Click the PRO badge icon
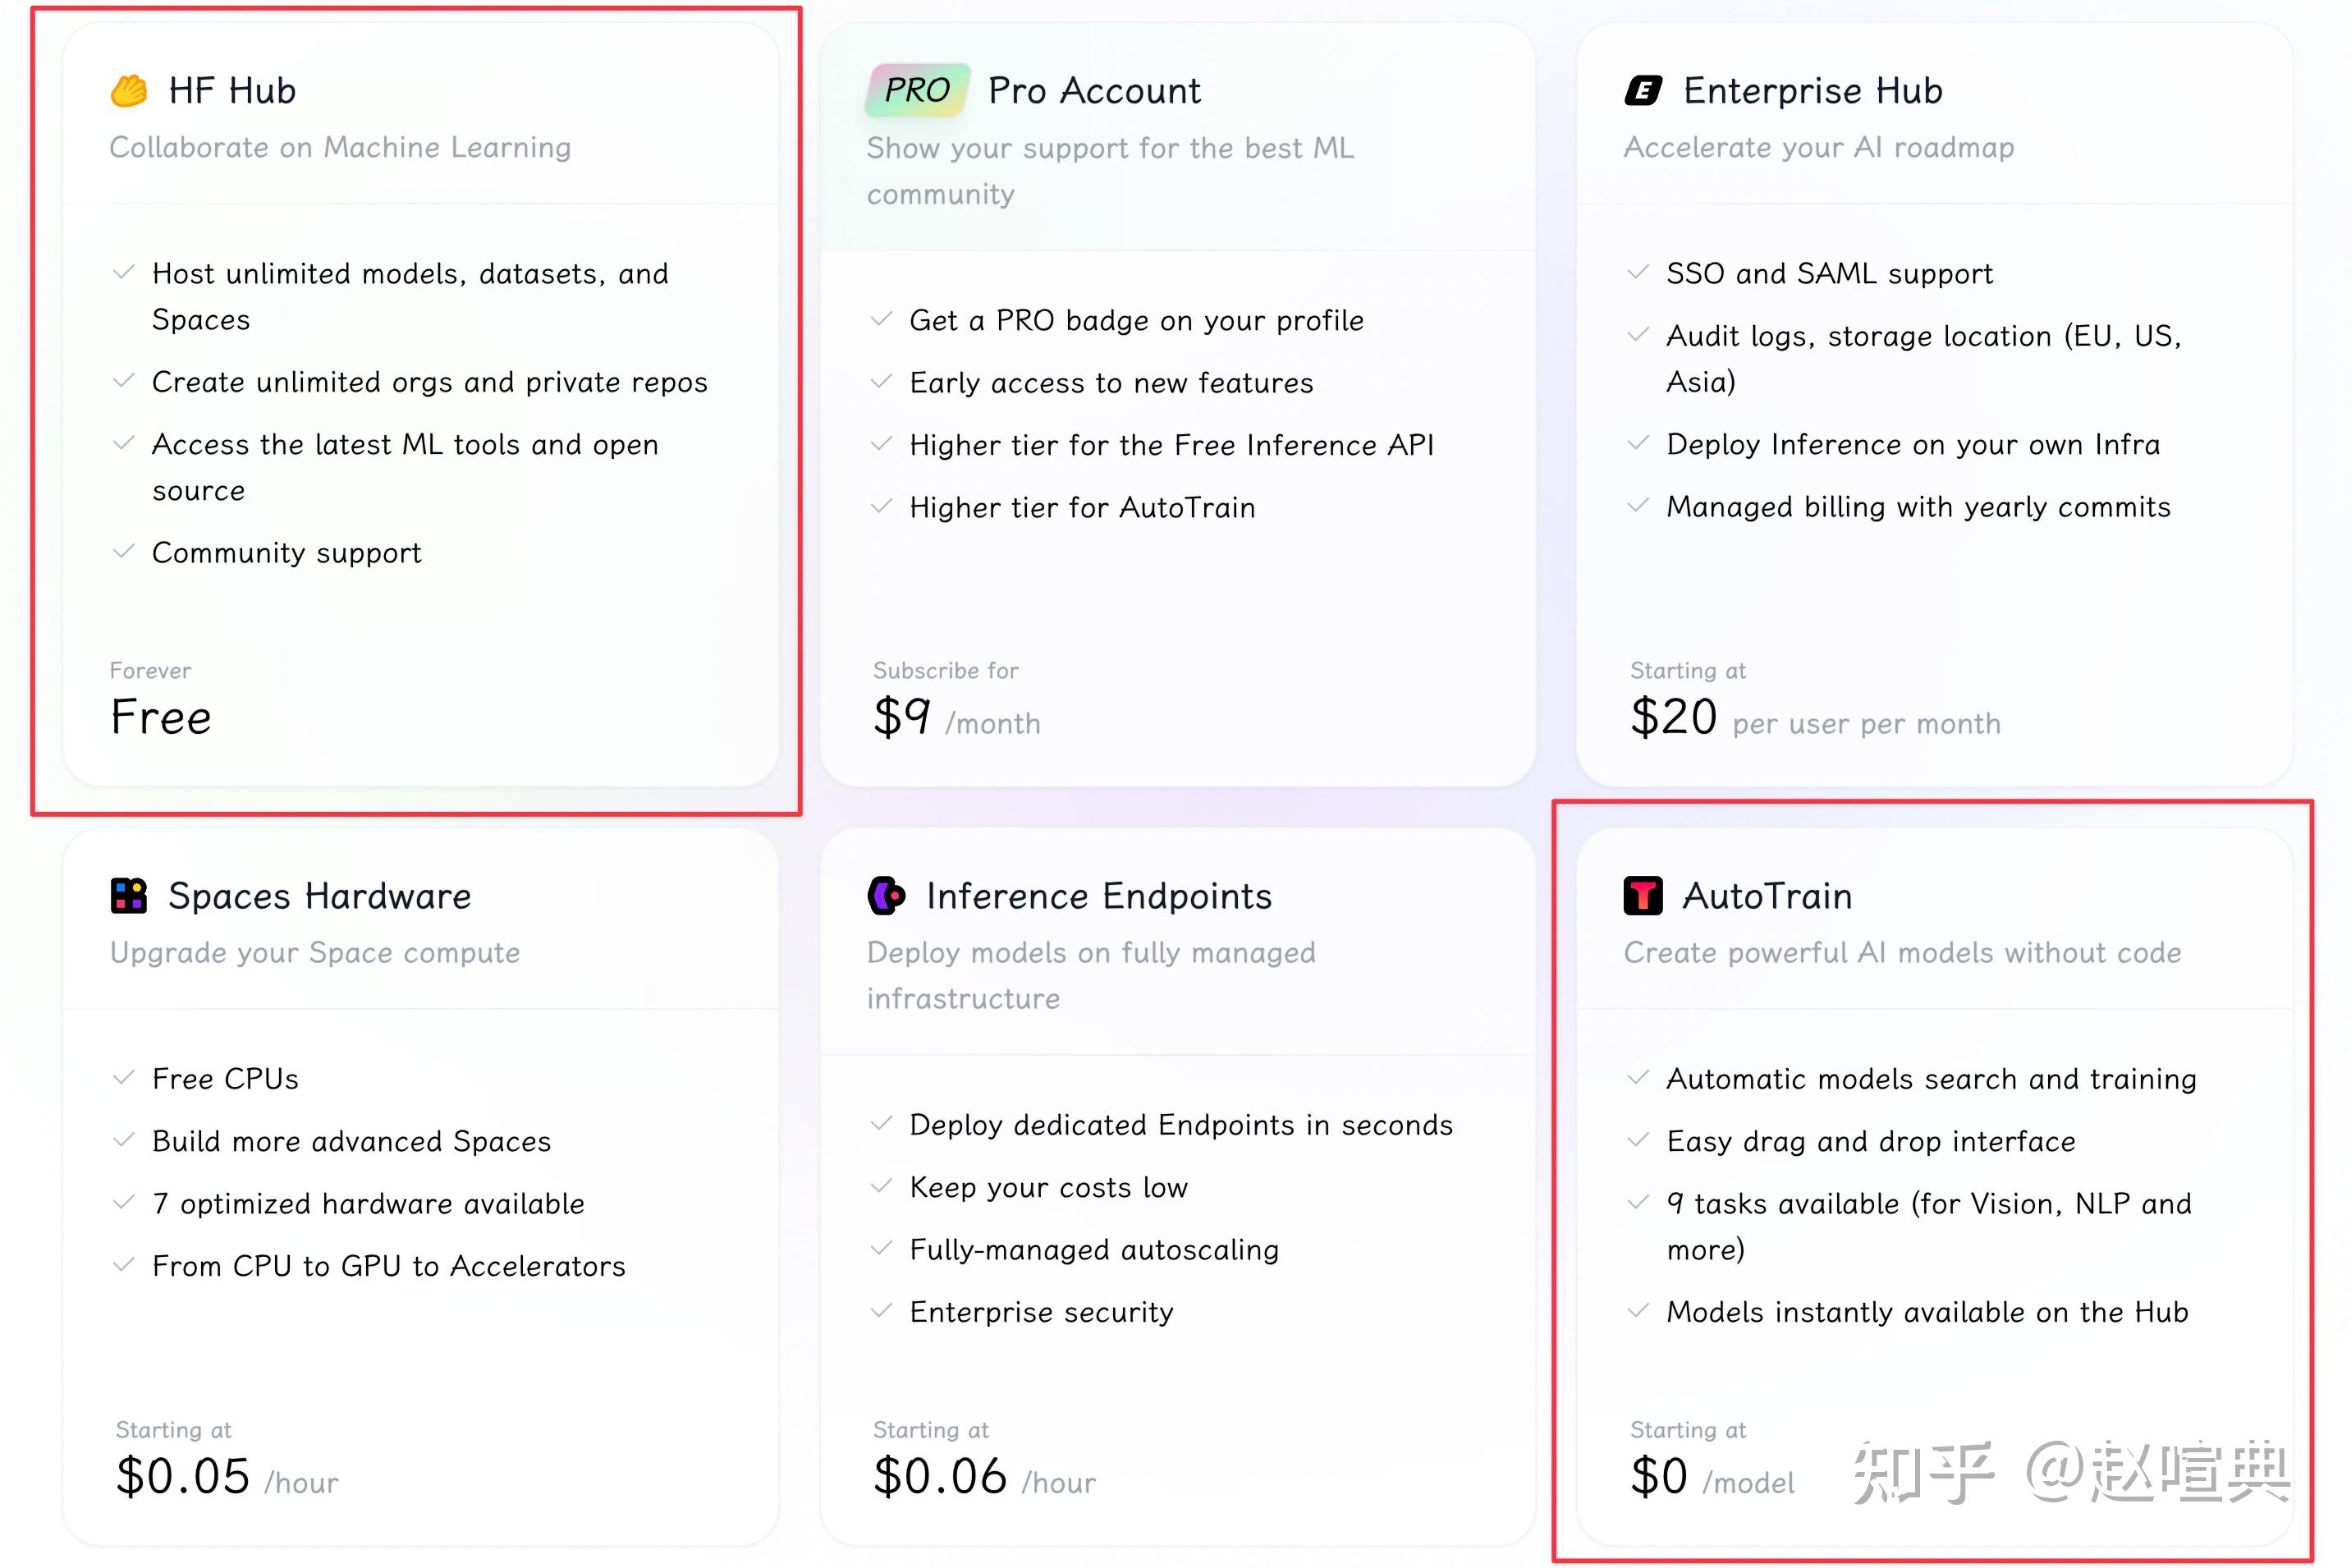The image size is (2351, 1568). click(x=917, y=91)
